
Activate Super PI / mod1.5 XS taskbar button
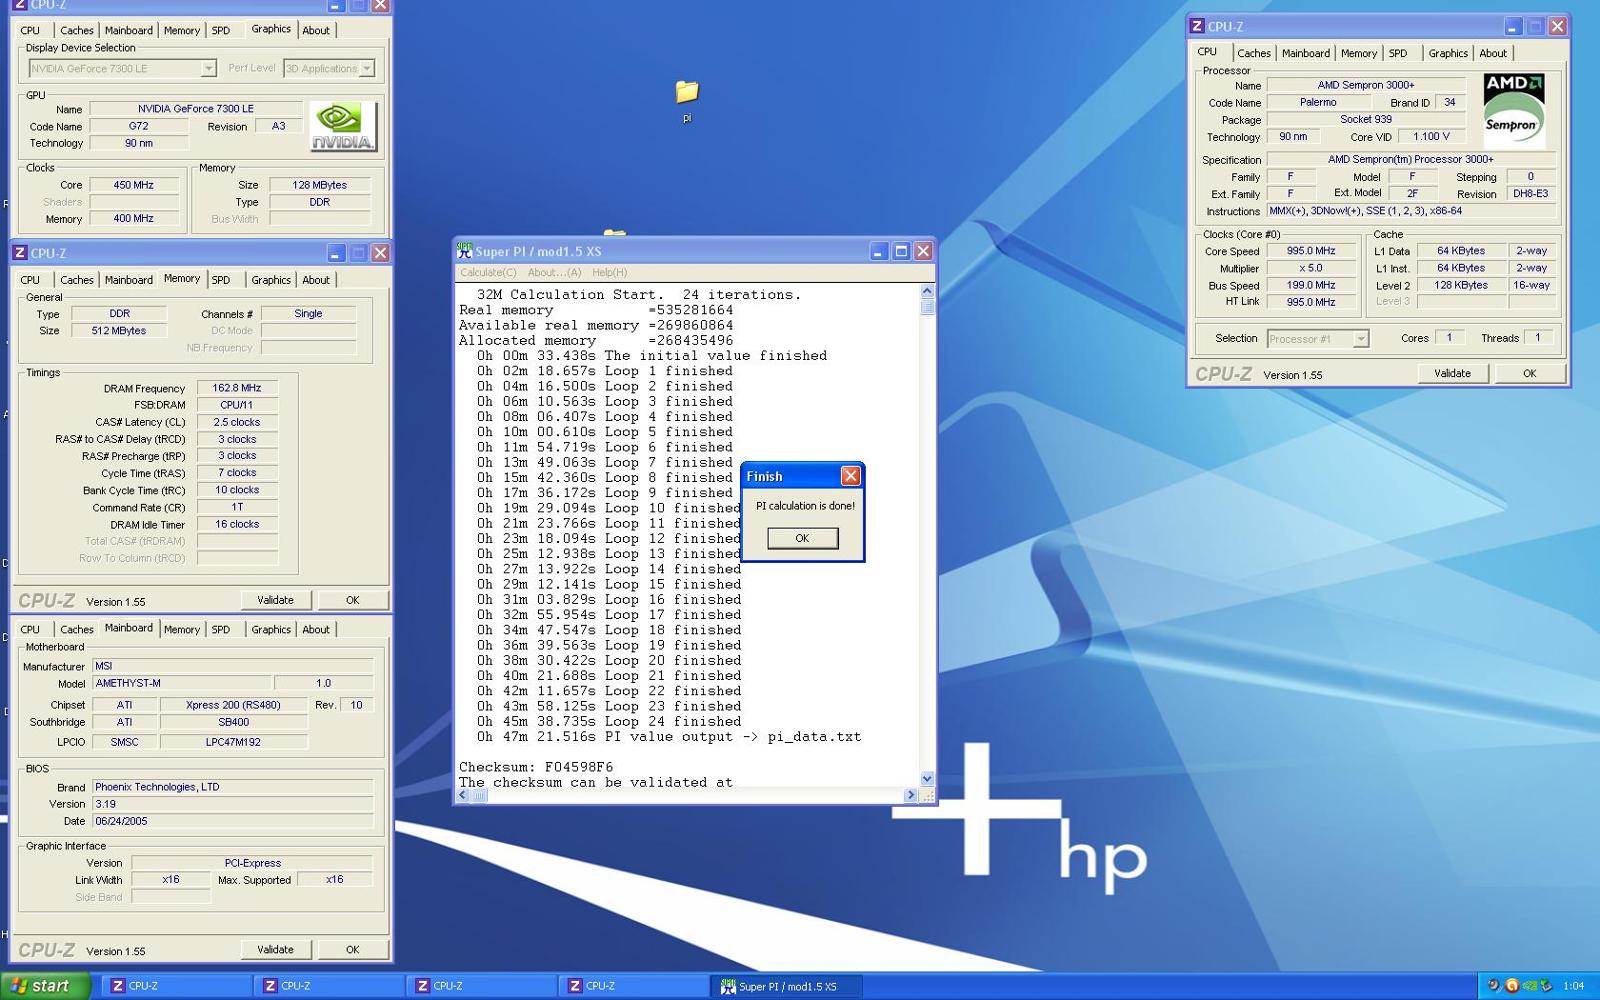pyautogui.click(x=787, y=986)
